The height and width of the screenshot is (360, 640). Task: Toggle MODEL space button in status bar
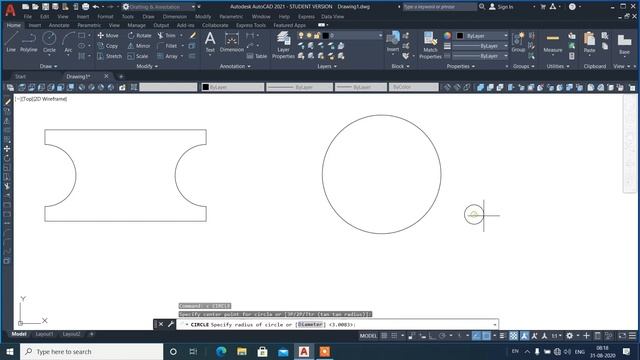pos(368,336)
